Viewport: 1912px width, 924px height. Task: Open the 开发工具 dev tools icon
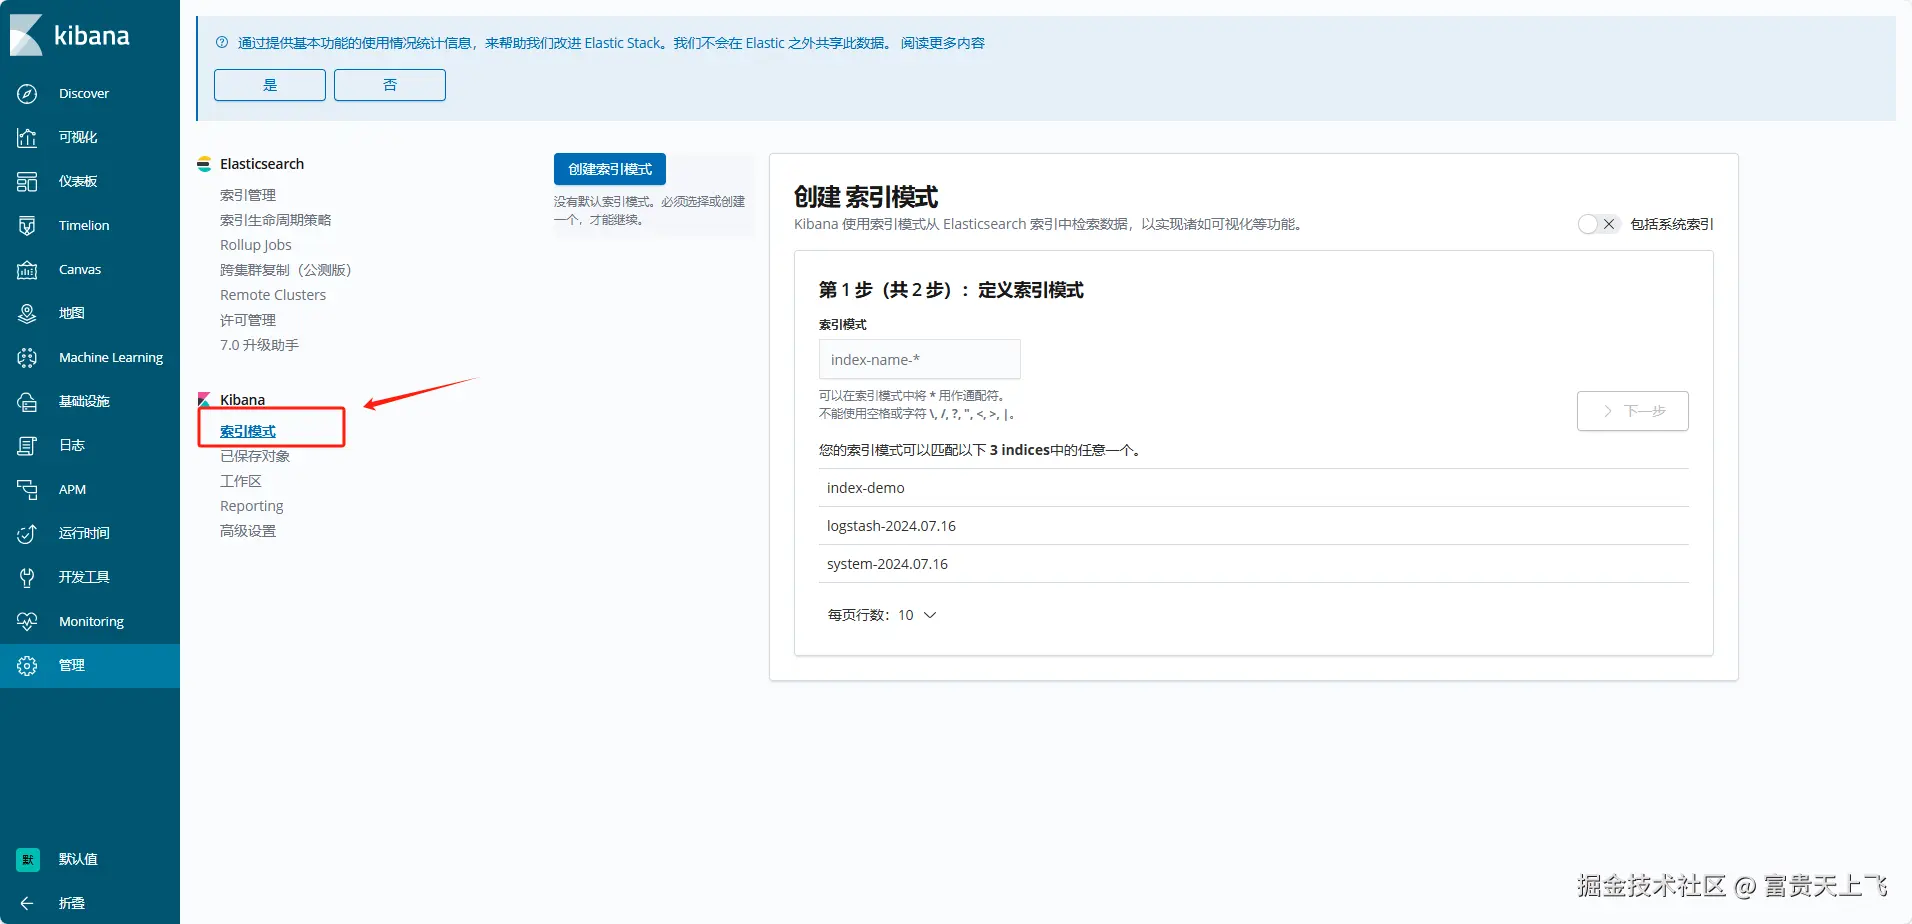pos(27,577)
